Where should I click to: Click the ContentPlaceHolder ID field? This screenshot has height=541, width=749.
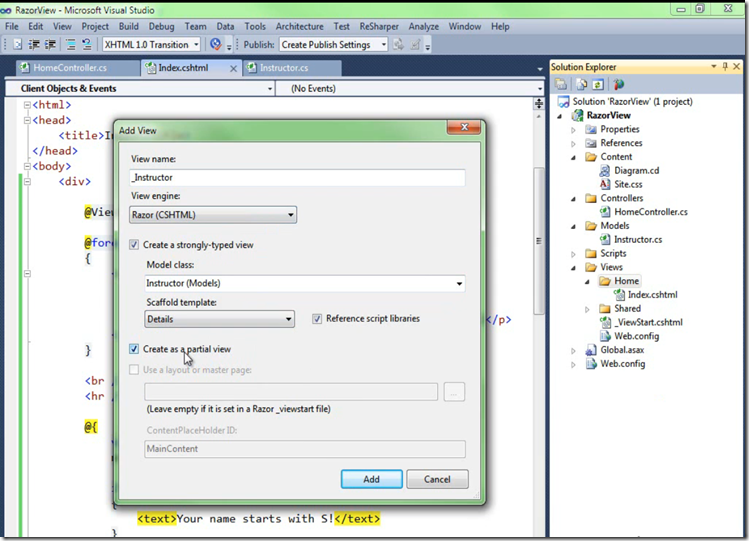(305, 449)
